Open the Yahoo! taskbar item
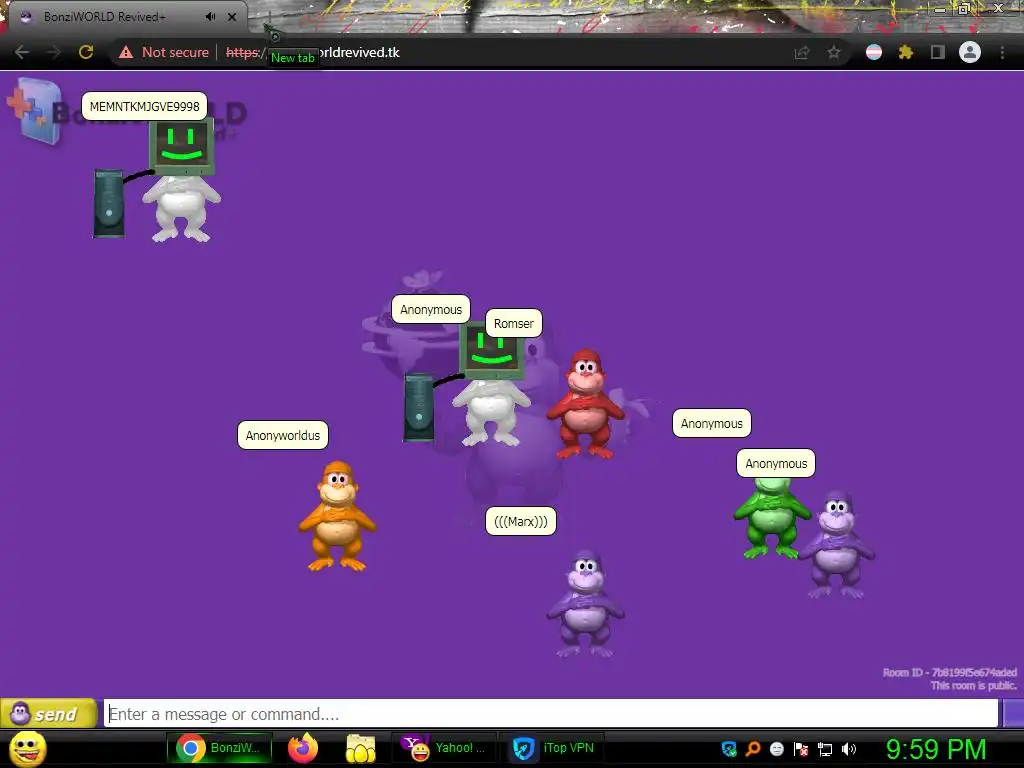 click(x=444, y=748)
